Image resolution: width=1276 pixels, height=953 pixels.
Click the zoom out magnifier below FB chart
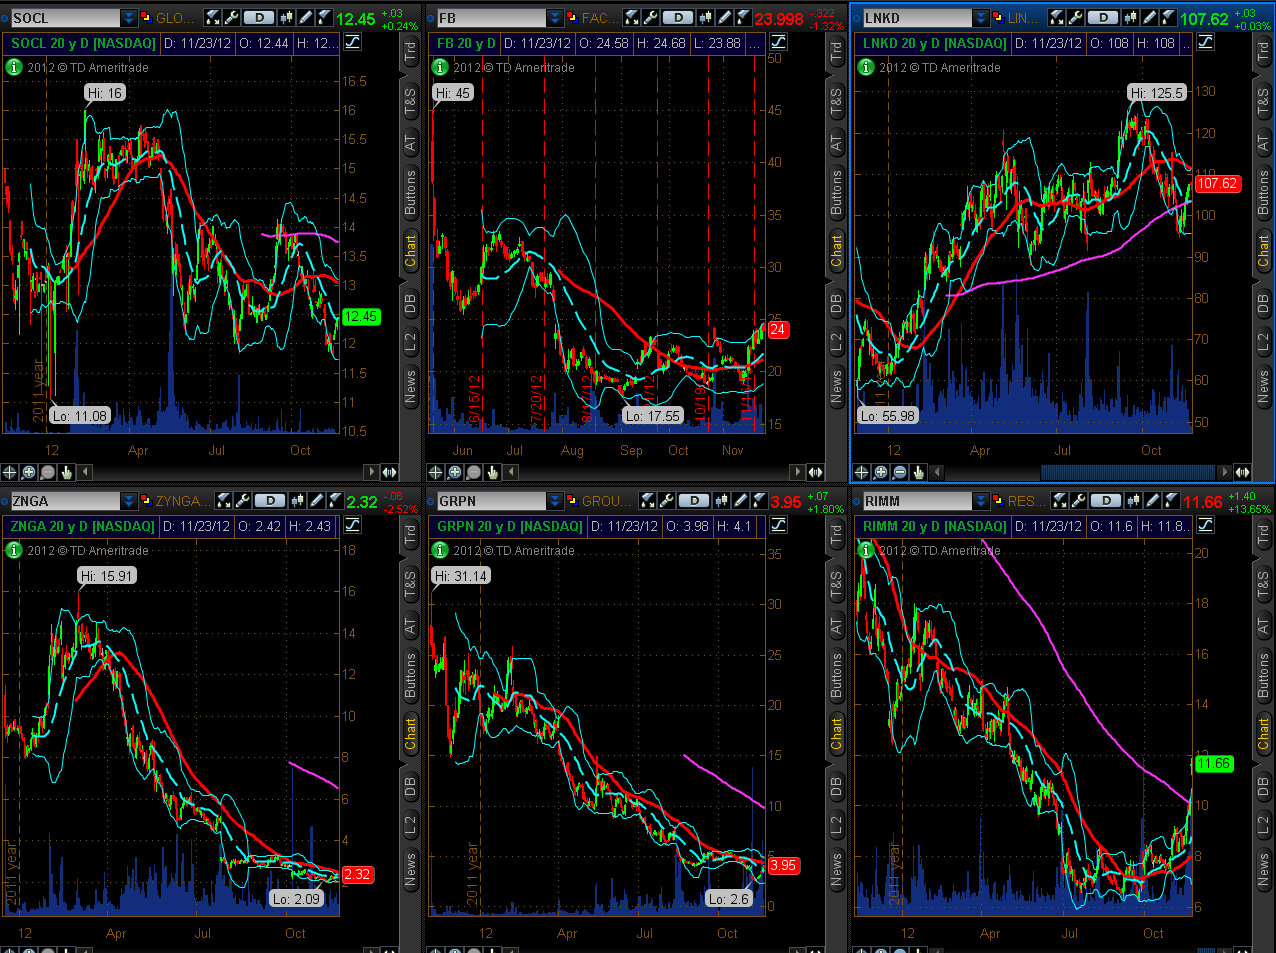474,472
